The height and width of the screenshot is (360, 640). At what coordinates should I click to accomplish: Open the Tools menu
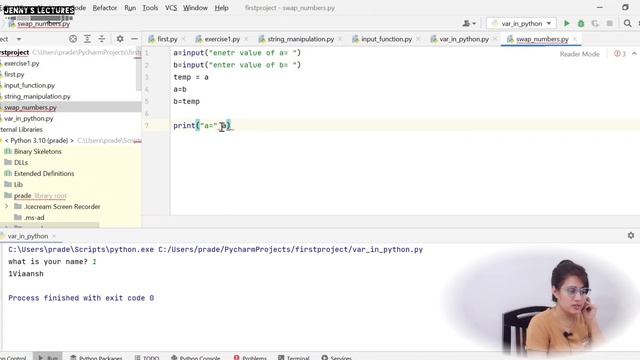click(x=150, y=8)
